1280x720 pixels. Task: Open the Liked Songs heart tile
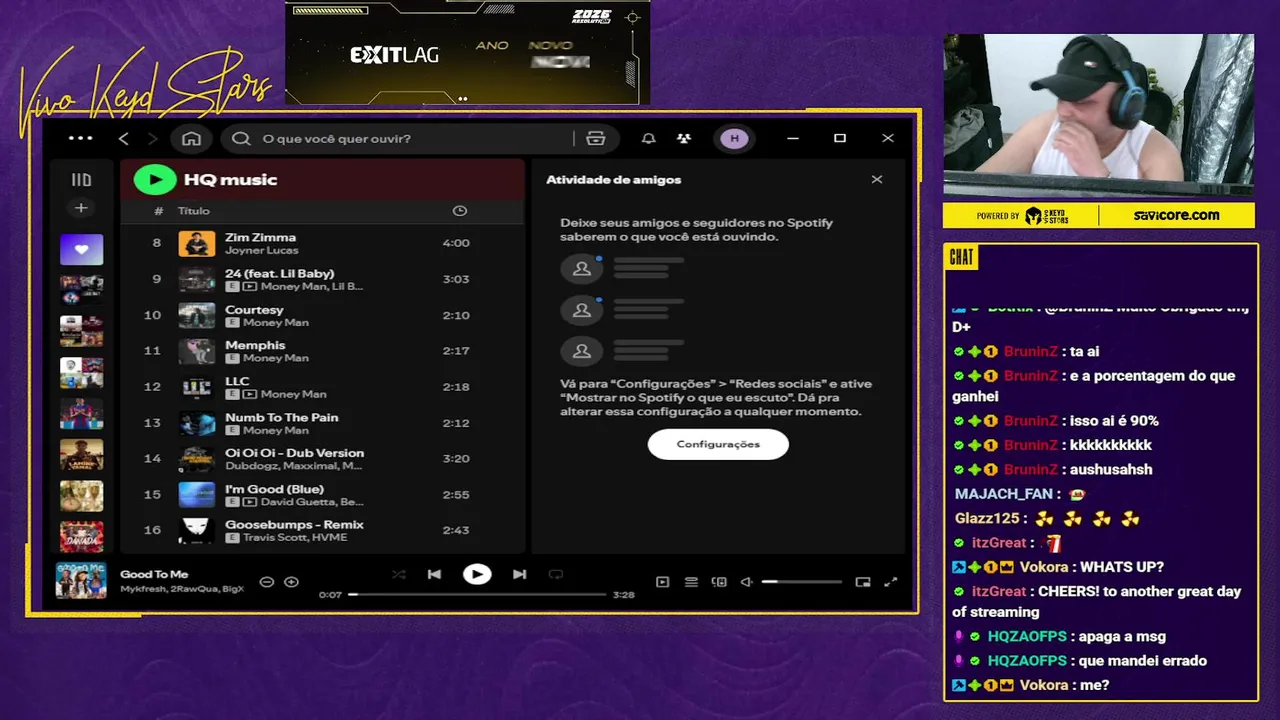[x=81, y=249]
